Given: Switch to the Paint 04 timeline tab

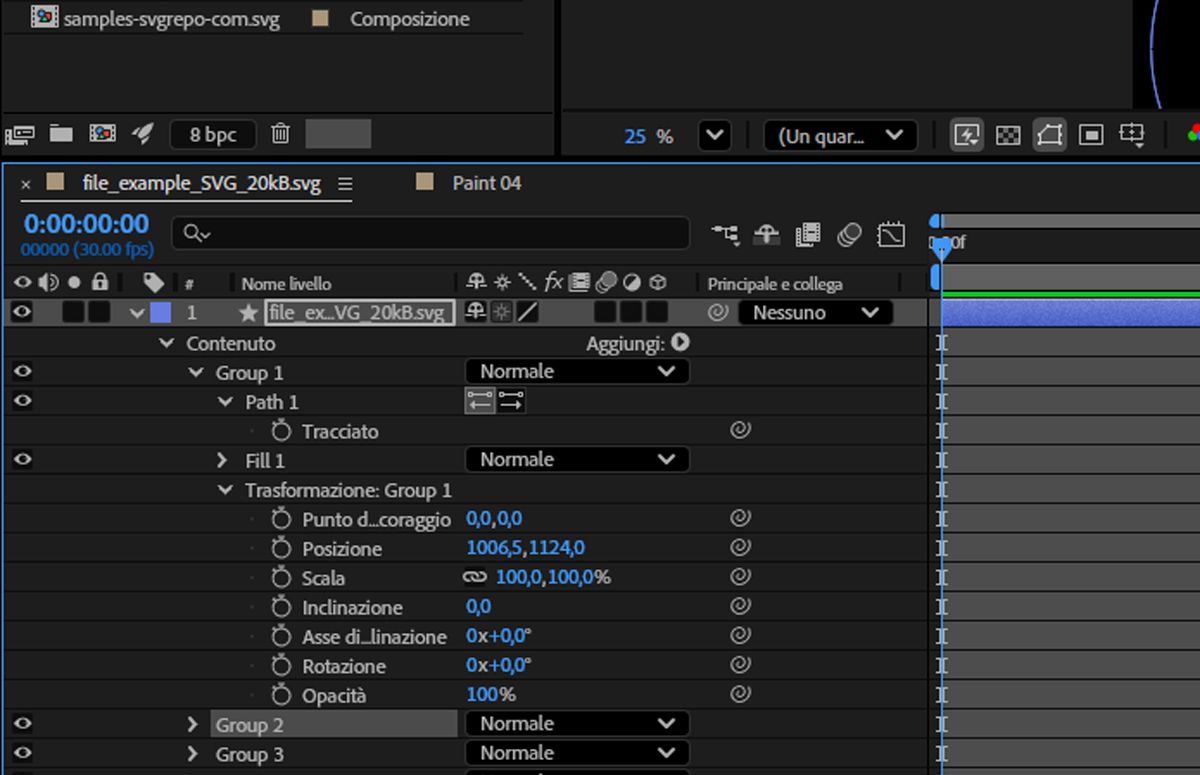Looking at the screenshot, I should tap(487, 183).
